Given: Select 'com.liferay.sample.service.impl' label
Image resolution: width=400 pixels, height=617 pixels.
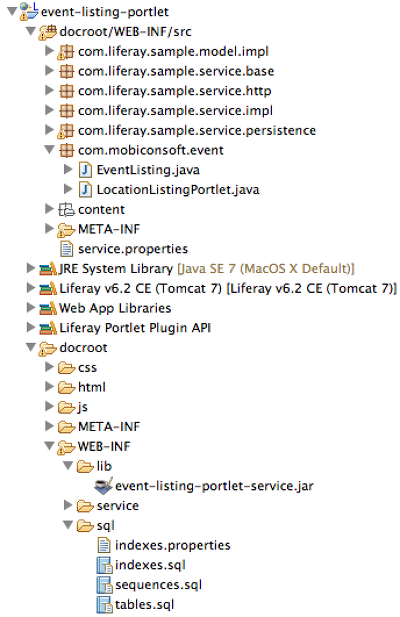Looking at the screenshot, I should 175,111.
